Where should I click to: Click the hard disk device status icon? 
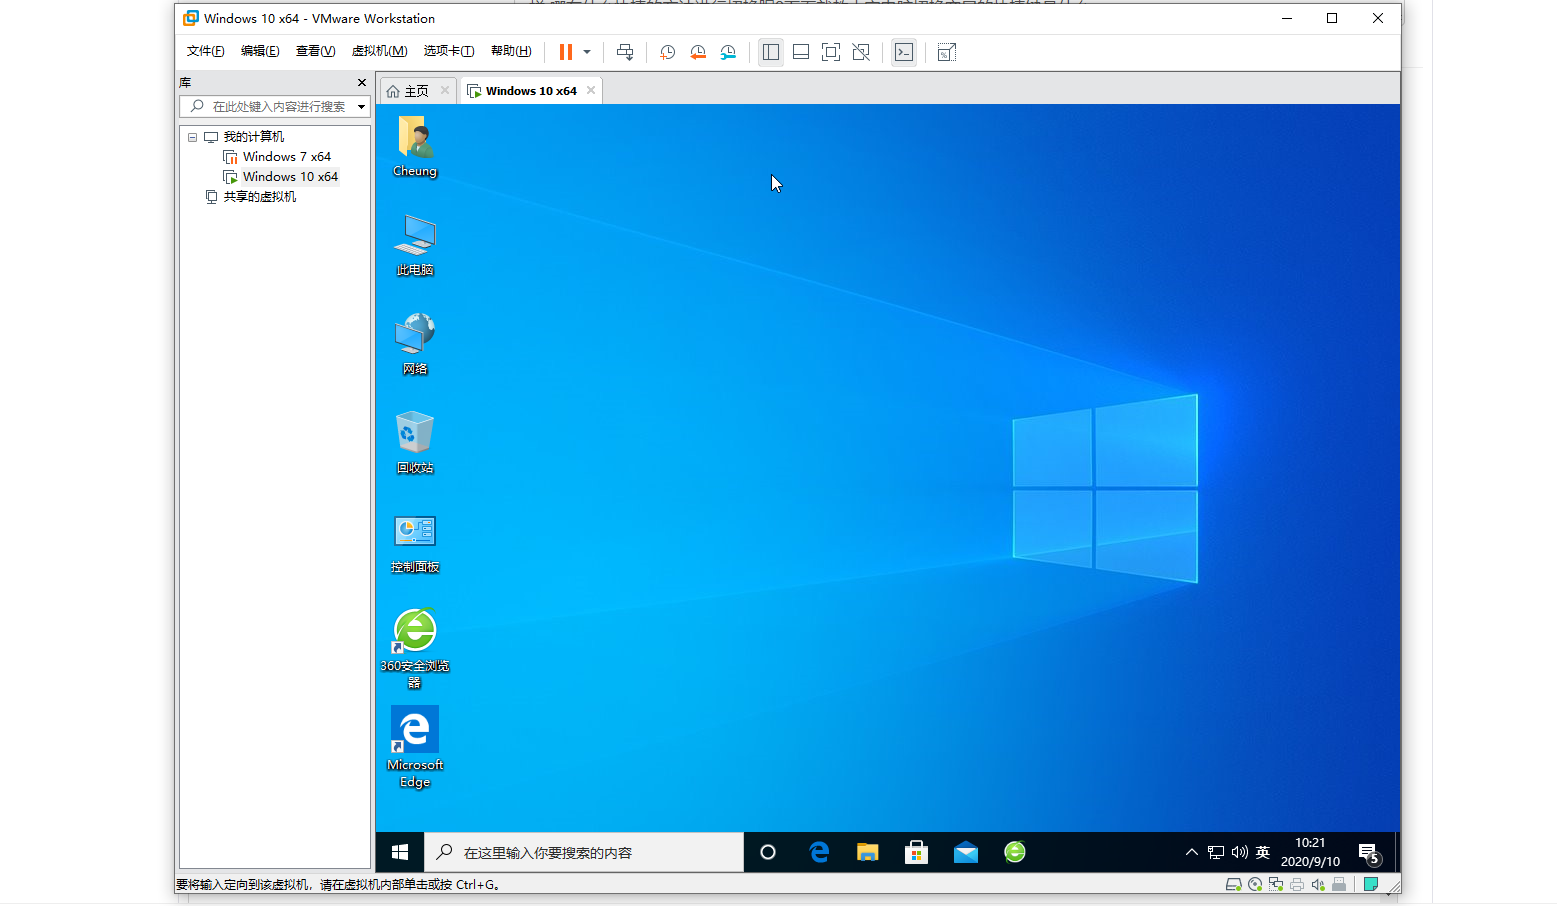[x=1233, y=884]
